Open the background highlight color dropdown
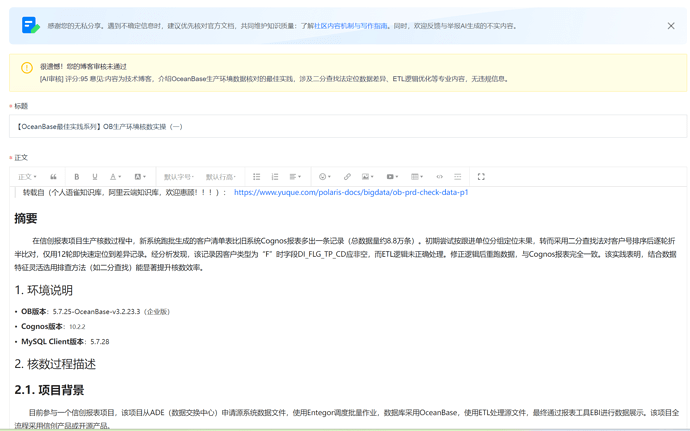This screenshot has height=431, width=690. [x=140, y=177]
